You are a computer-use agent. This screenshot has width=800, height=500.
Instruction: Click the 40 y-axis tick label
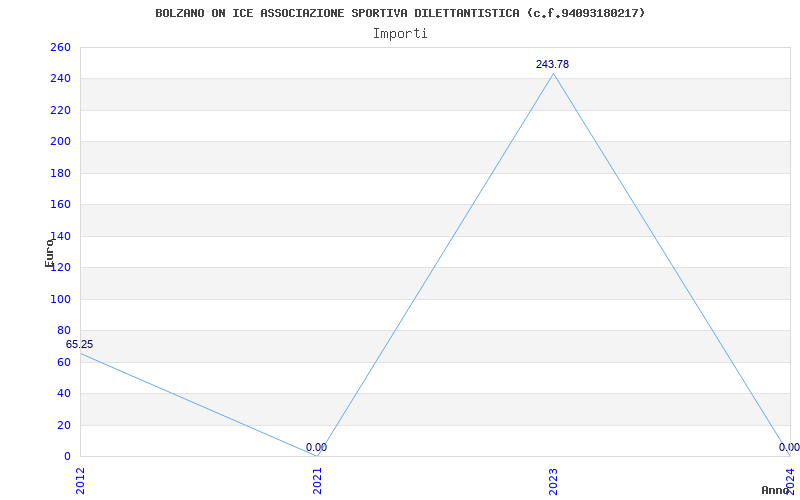point(64,394)
